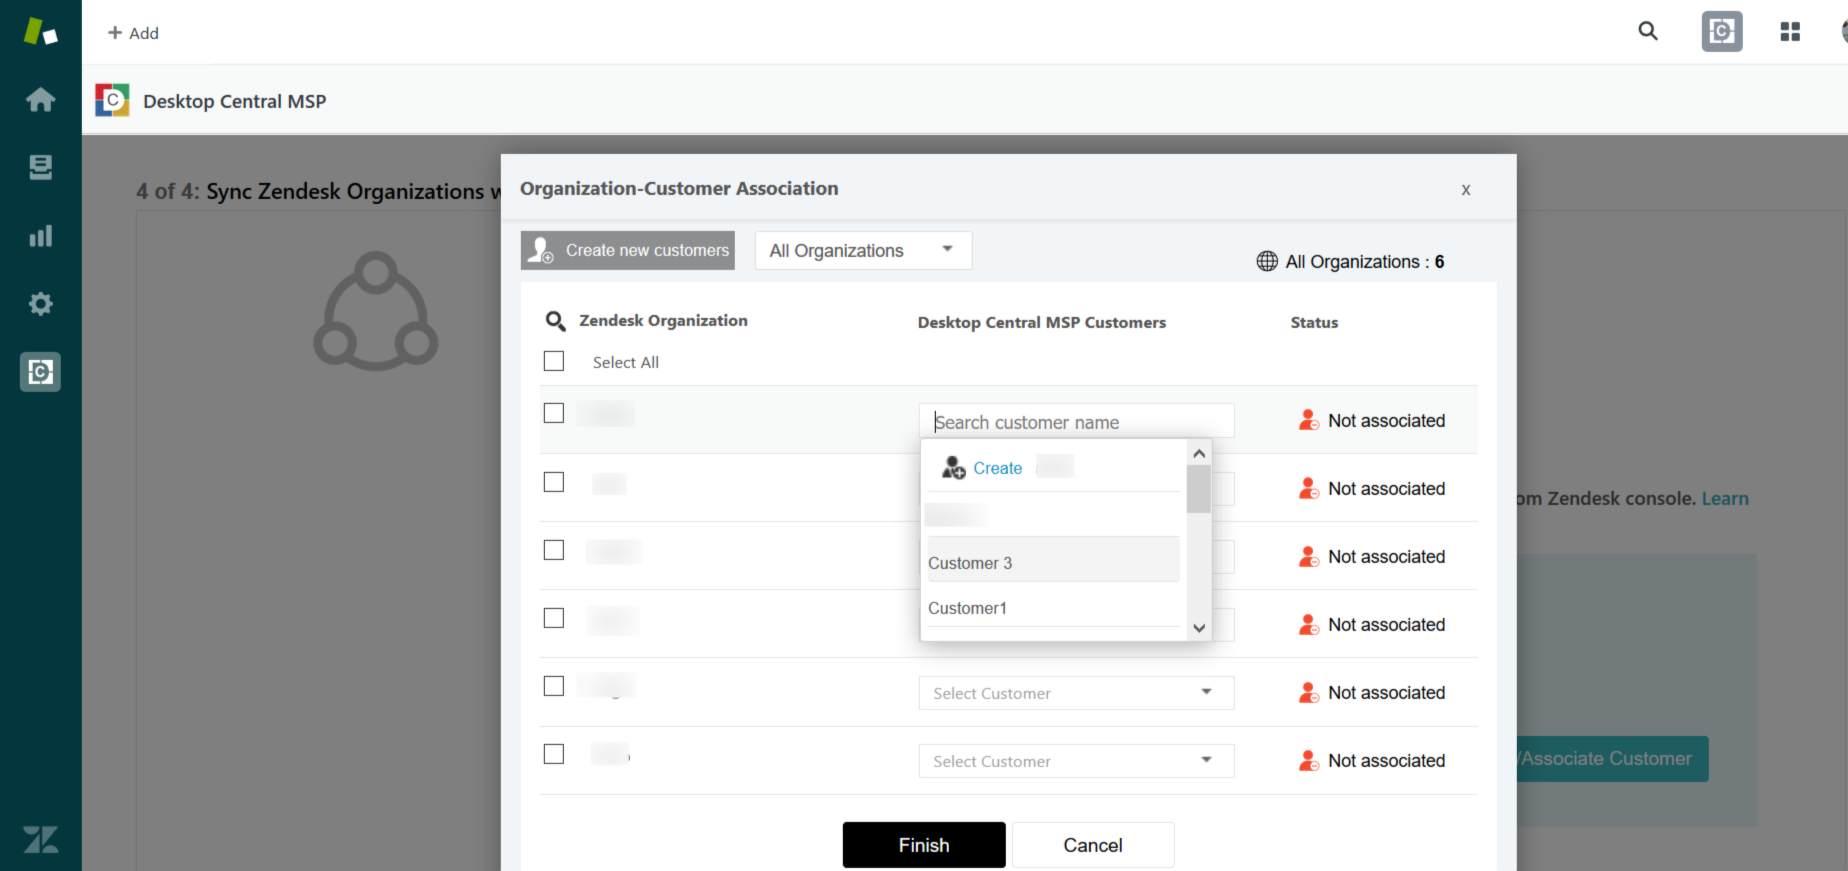This screenshot has width=1848, height=871.
Task: Click the search magnifier in top bar
Action: 1648,32
